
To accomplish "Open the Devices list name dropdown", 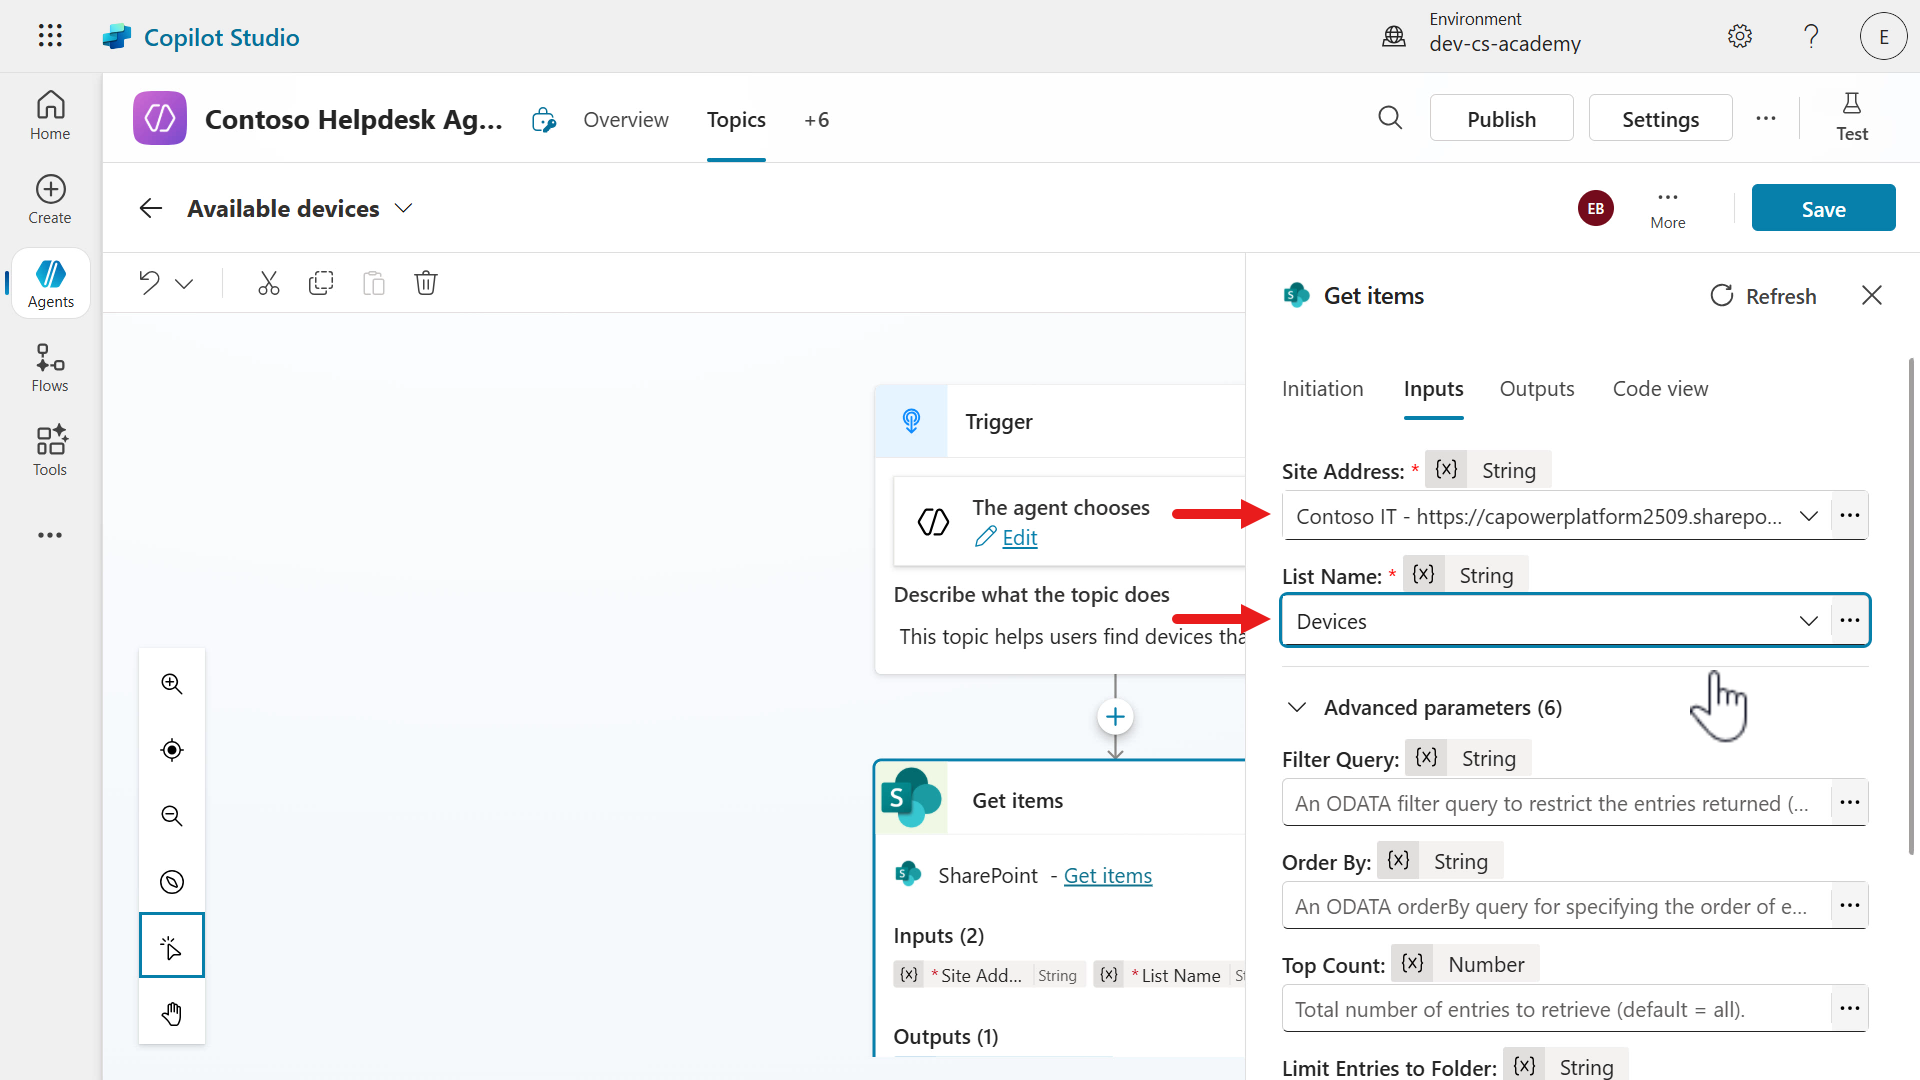I will tap(1809, 620).
